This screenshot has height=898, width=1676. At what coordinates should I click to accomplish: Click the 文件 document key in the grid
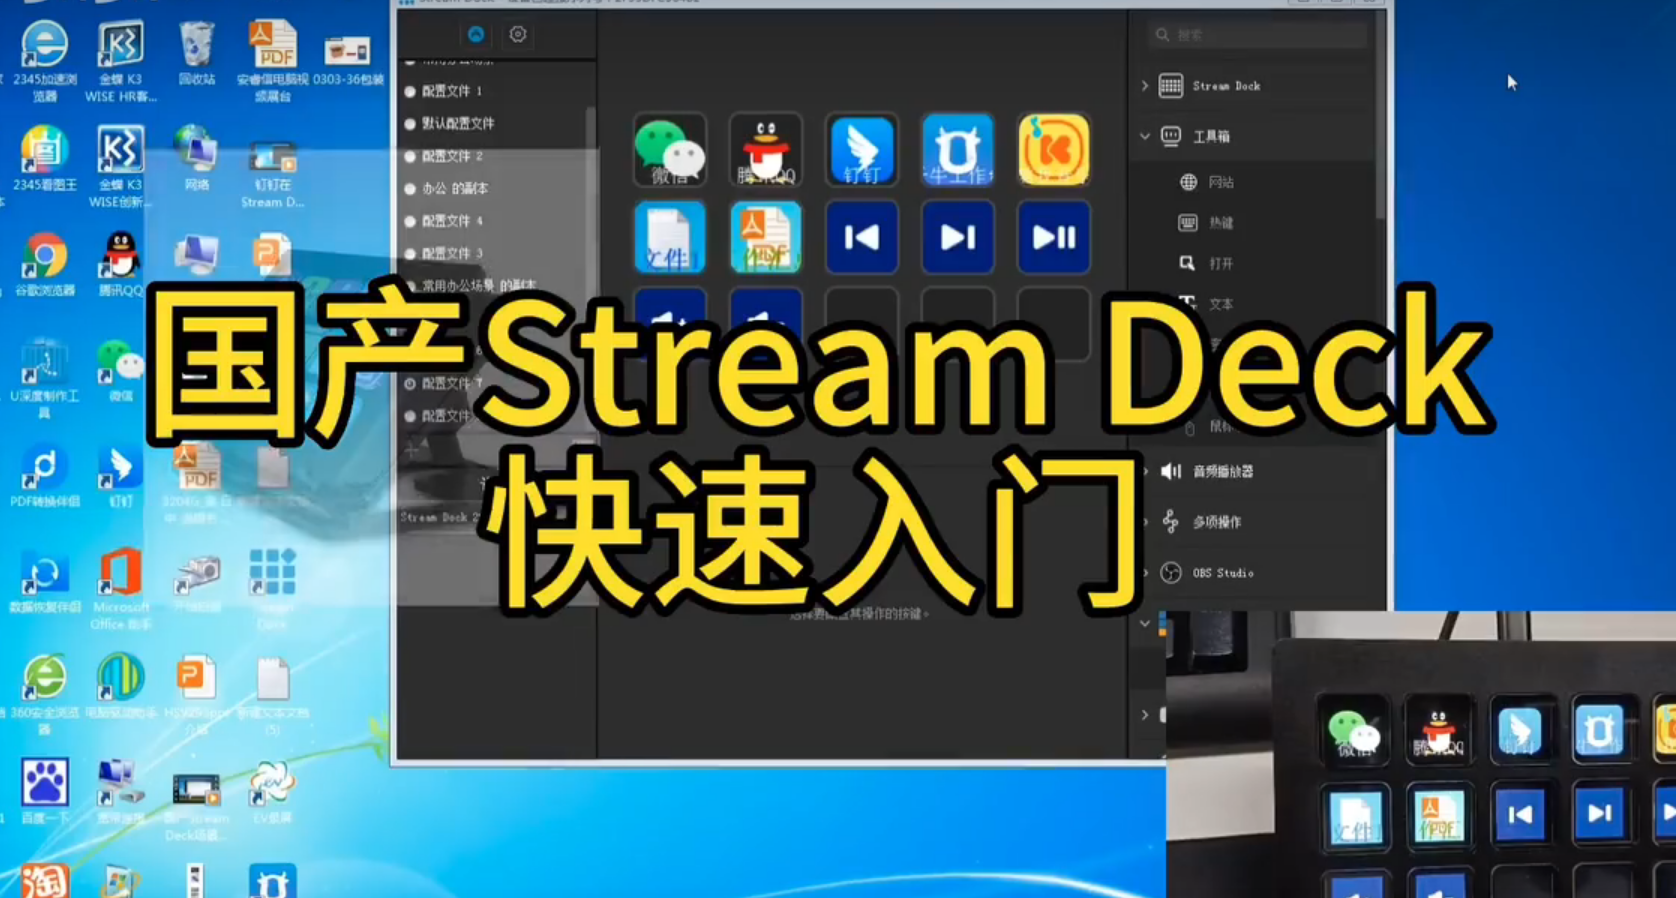click(670, 238)
